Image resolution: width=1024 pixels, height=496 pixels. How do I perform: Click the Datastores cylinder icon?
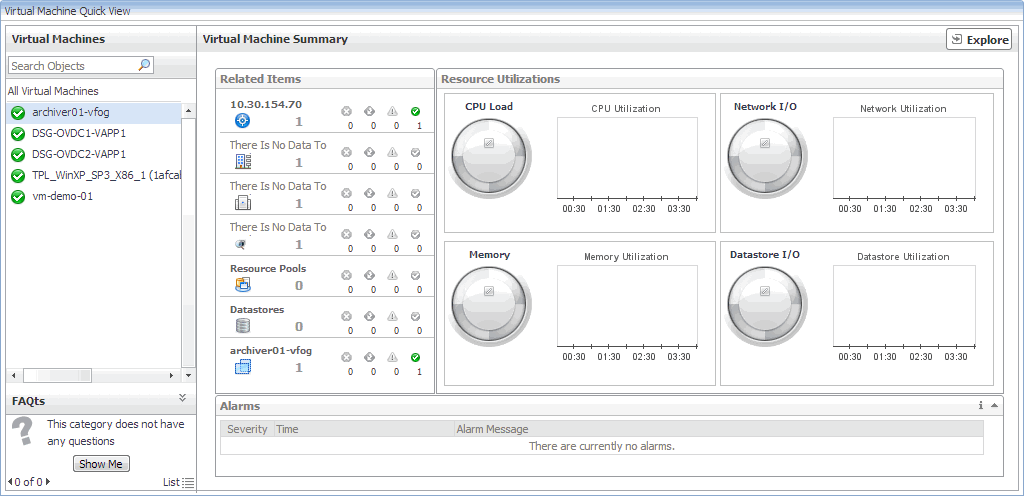point(242,326)
